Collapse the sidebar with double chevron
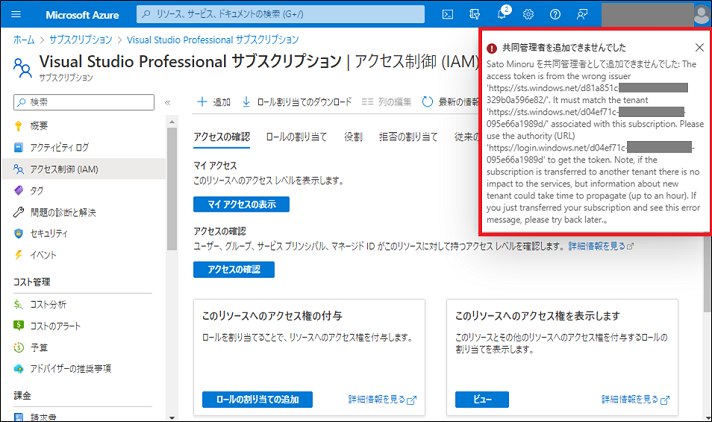Viewport: 712px width, 422px height. pyautogui.click(x=168, y=103)
